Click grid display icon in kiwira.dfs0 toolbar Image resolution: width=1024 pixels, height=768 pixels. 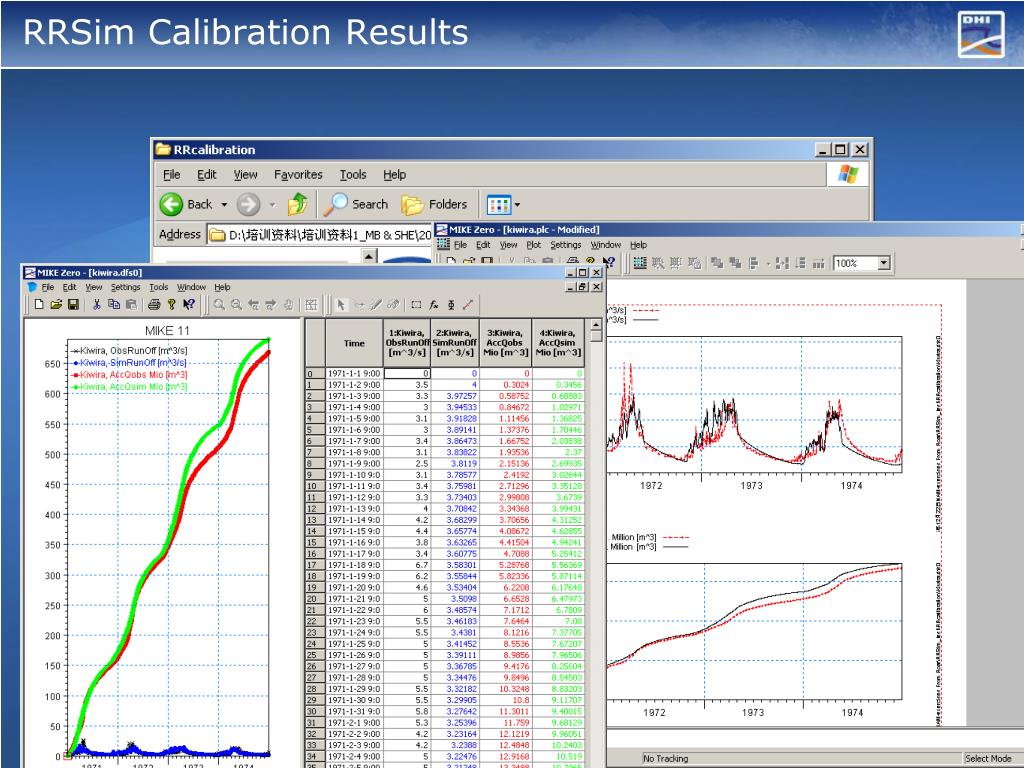tap(312, 304)
